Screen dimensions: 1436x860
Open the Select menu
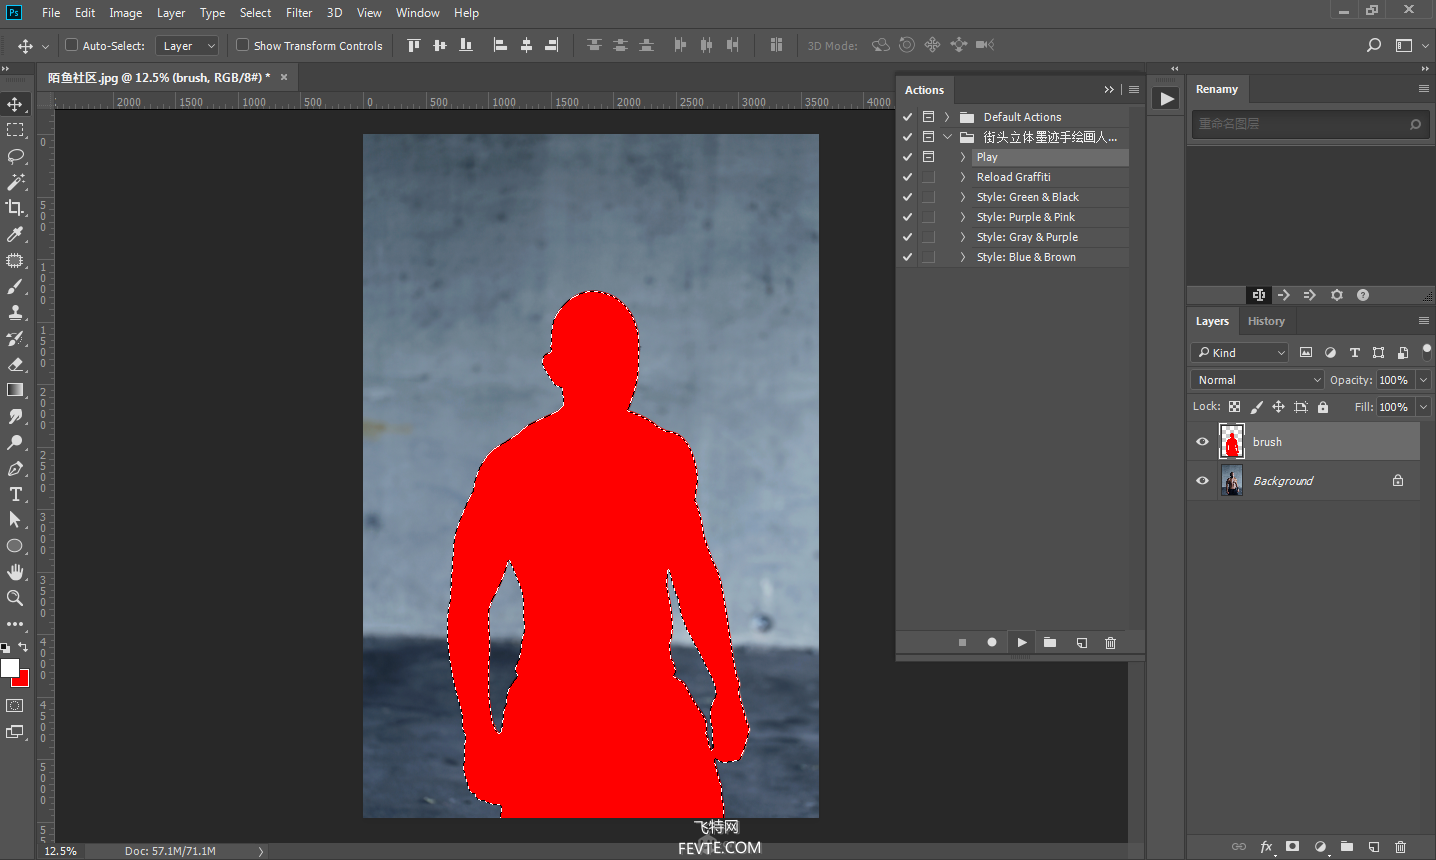coord(255,13)
